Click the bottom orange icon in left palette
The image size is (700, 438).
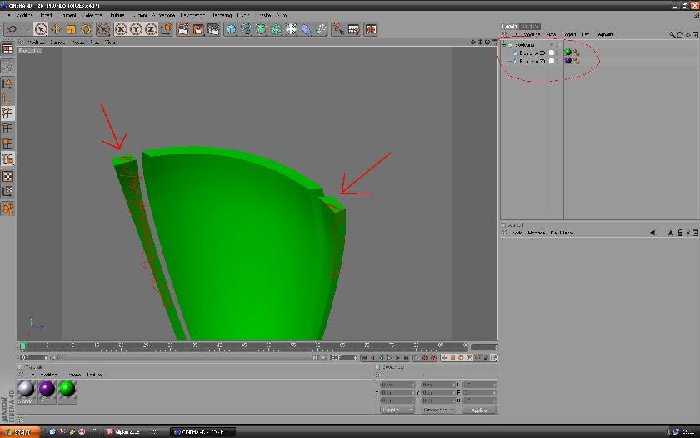tap(8, 209)
